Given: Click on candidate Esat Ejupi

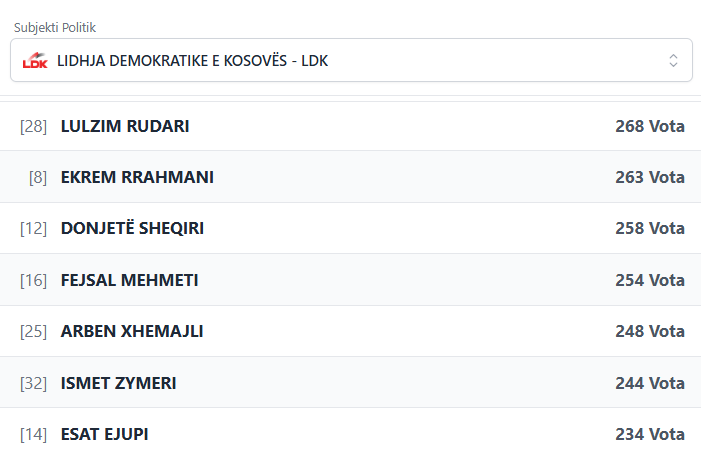Looking at the screenshot, I should 104,434.
